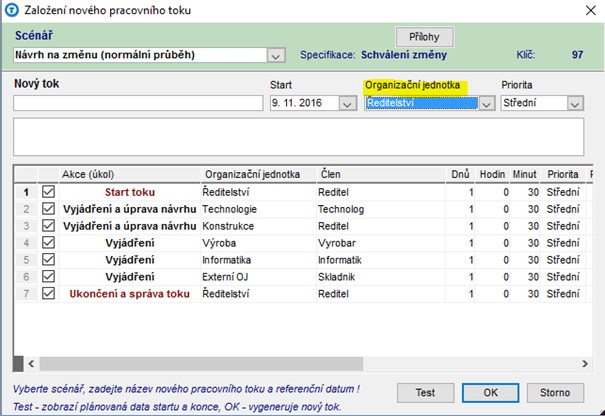Open the Priorita dropdown arrow
The height and width of the screenshot is (416, 605).
[575, 103]
